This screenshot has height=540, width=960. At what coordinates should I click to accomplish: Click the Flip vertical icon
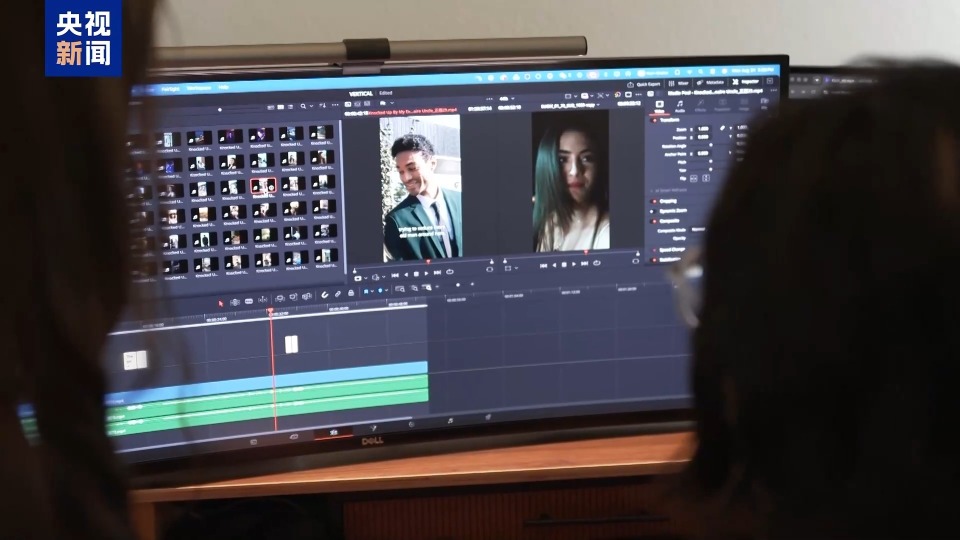(705, 178)
